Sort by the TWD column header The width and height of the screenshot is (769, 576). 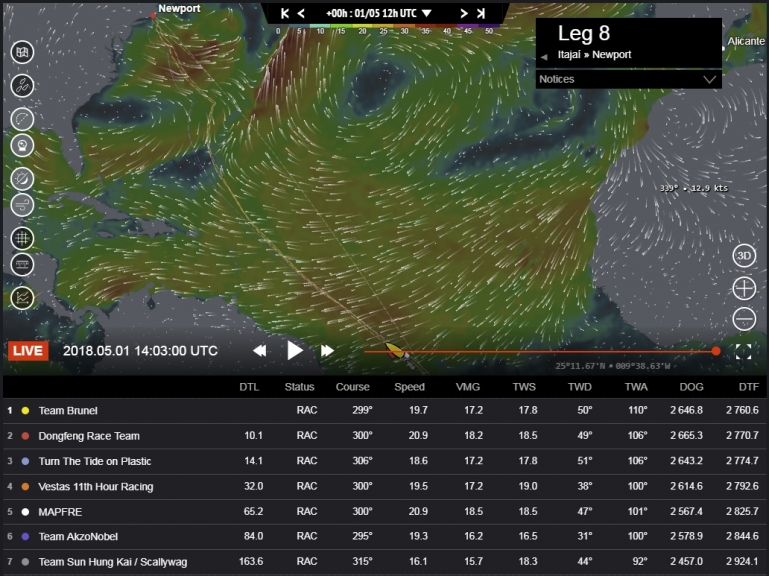pyautogui.click(x=580, y=387)
